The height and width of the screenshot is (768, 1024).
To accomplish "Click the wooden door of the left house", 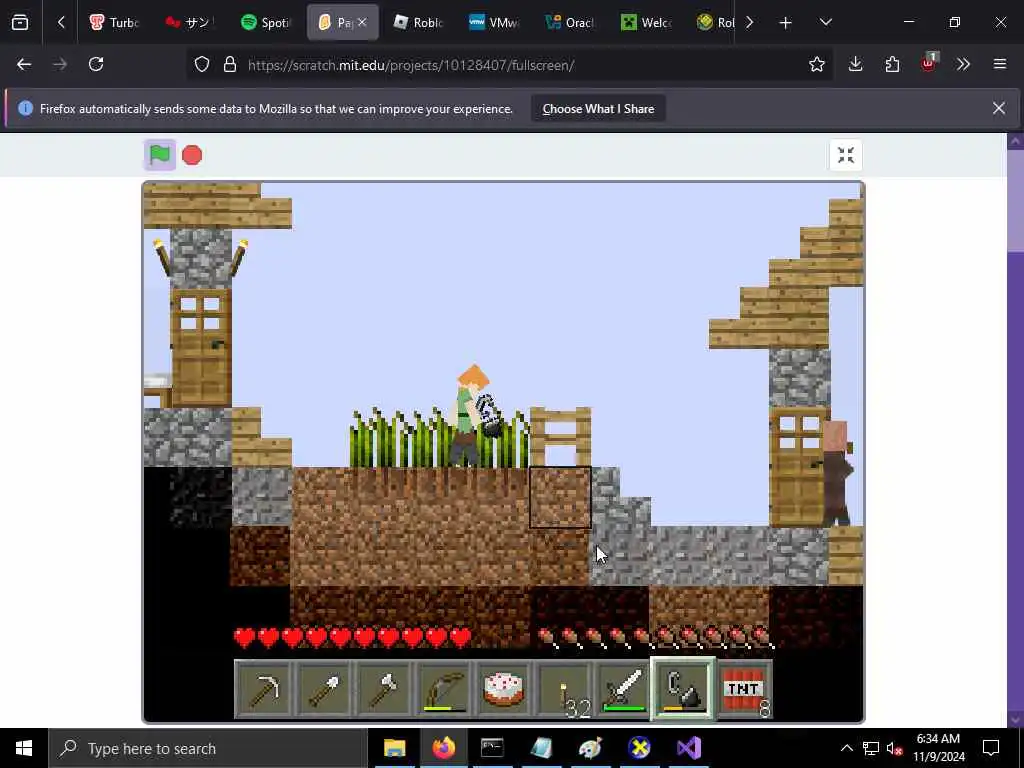I will point(200,349).
